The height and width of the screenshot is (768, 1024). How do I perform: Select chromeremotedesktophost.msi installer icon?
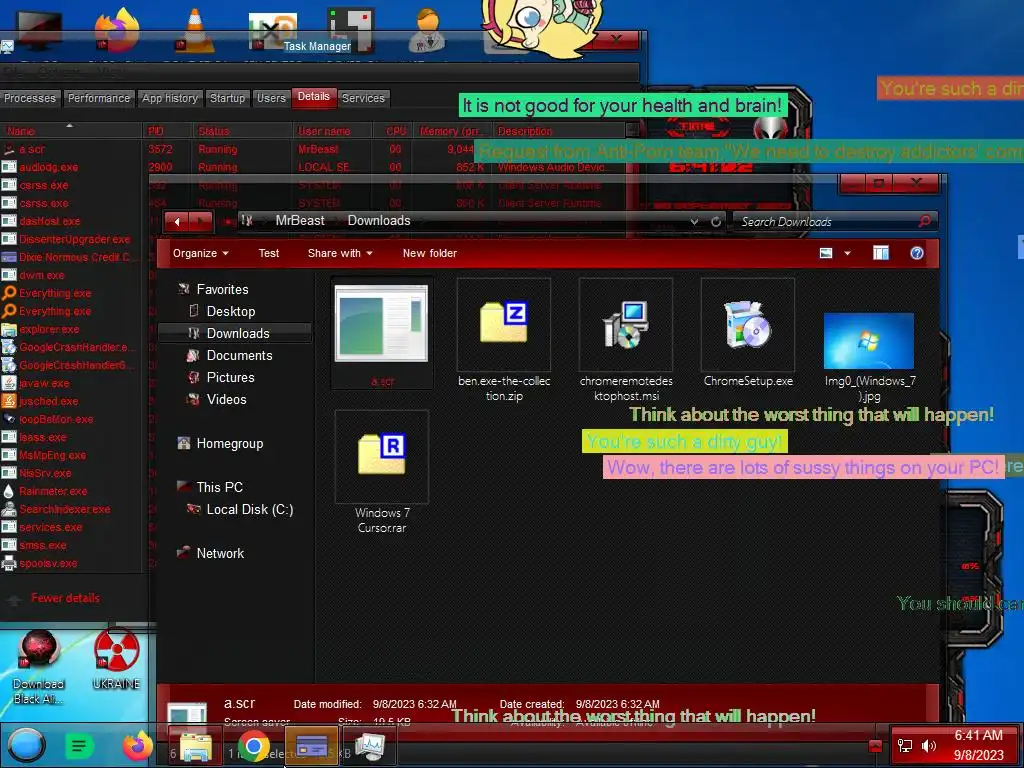point(626,324)
